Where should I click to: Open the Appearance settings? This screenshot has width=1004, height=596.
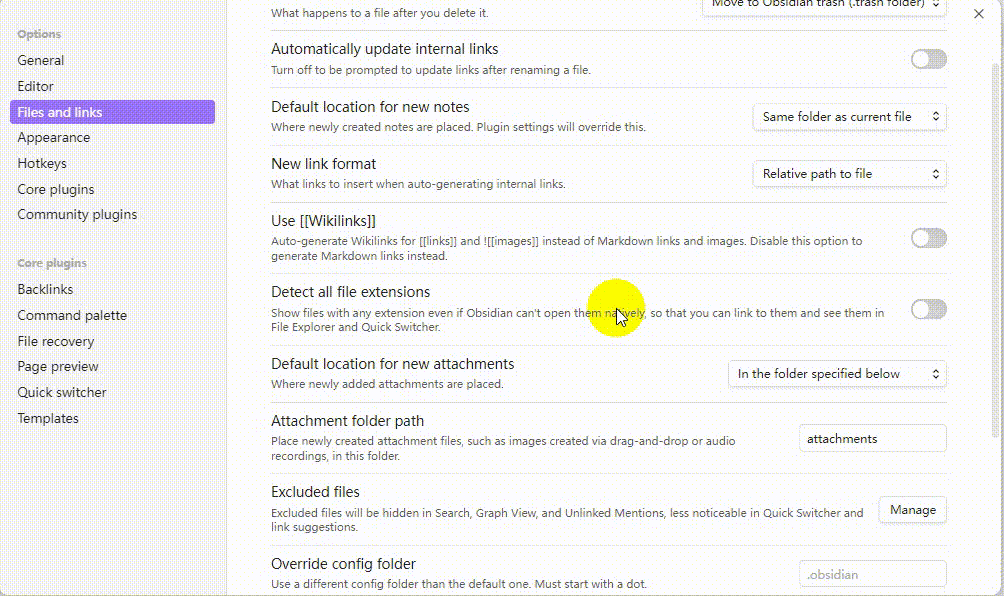pyautogui.click(x=54, y=137)
